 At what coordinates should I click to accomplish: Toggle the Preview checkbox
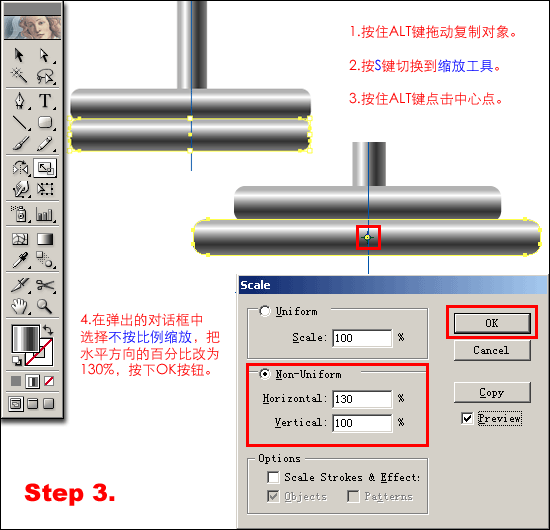467,418
